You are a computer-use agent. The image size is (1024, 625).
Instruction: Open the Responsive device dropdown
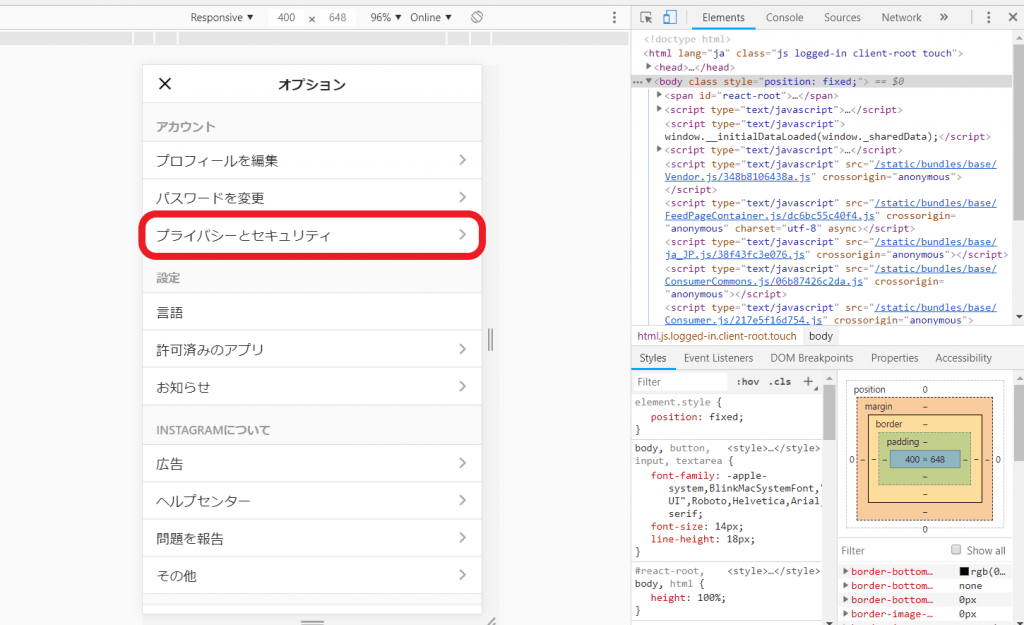point(222,18)
